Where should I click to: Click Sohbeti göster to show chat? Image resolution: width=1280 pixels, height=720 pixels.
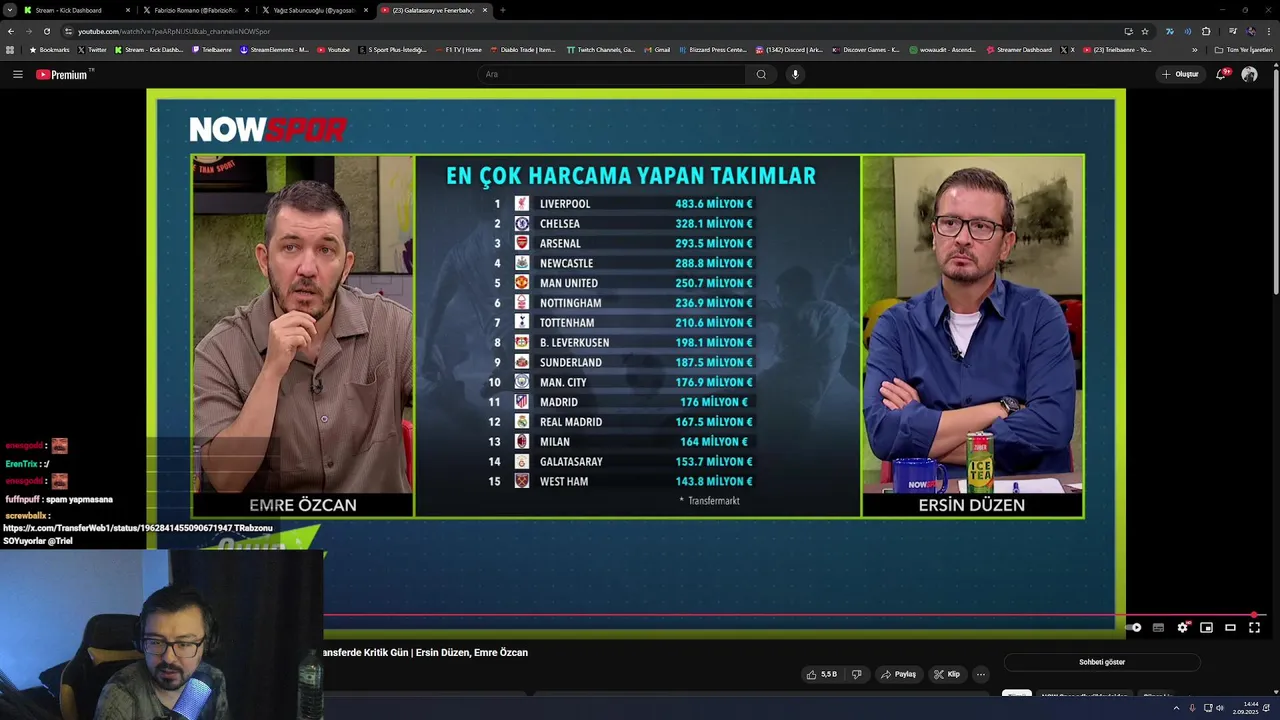[1102, 662]
